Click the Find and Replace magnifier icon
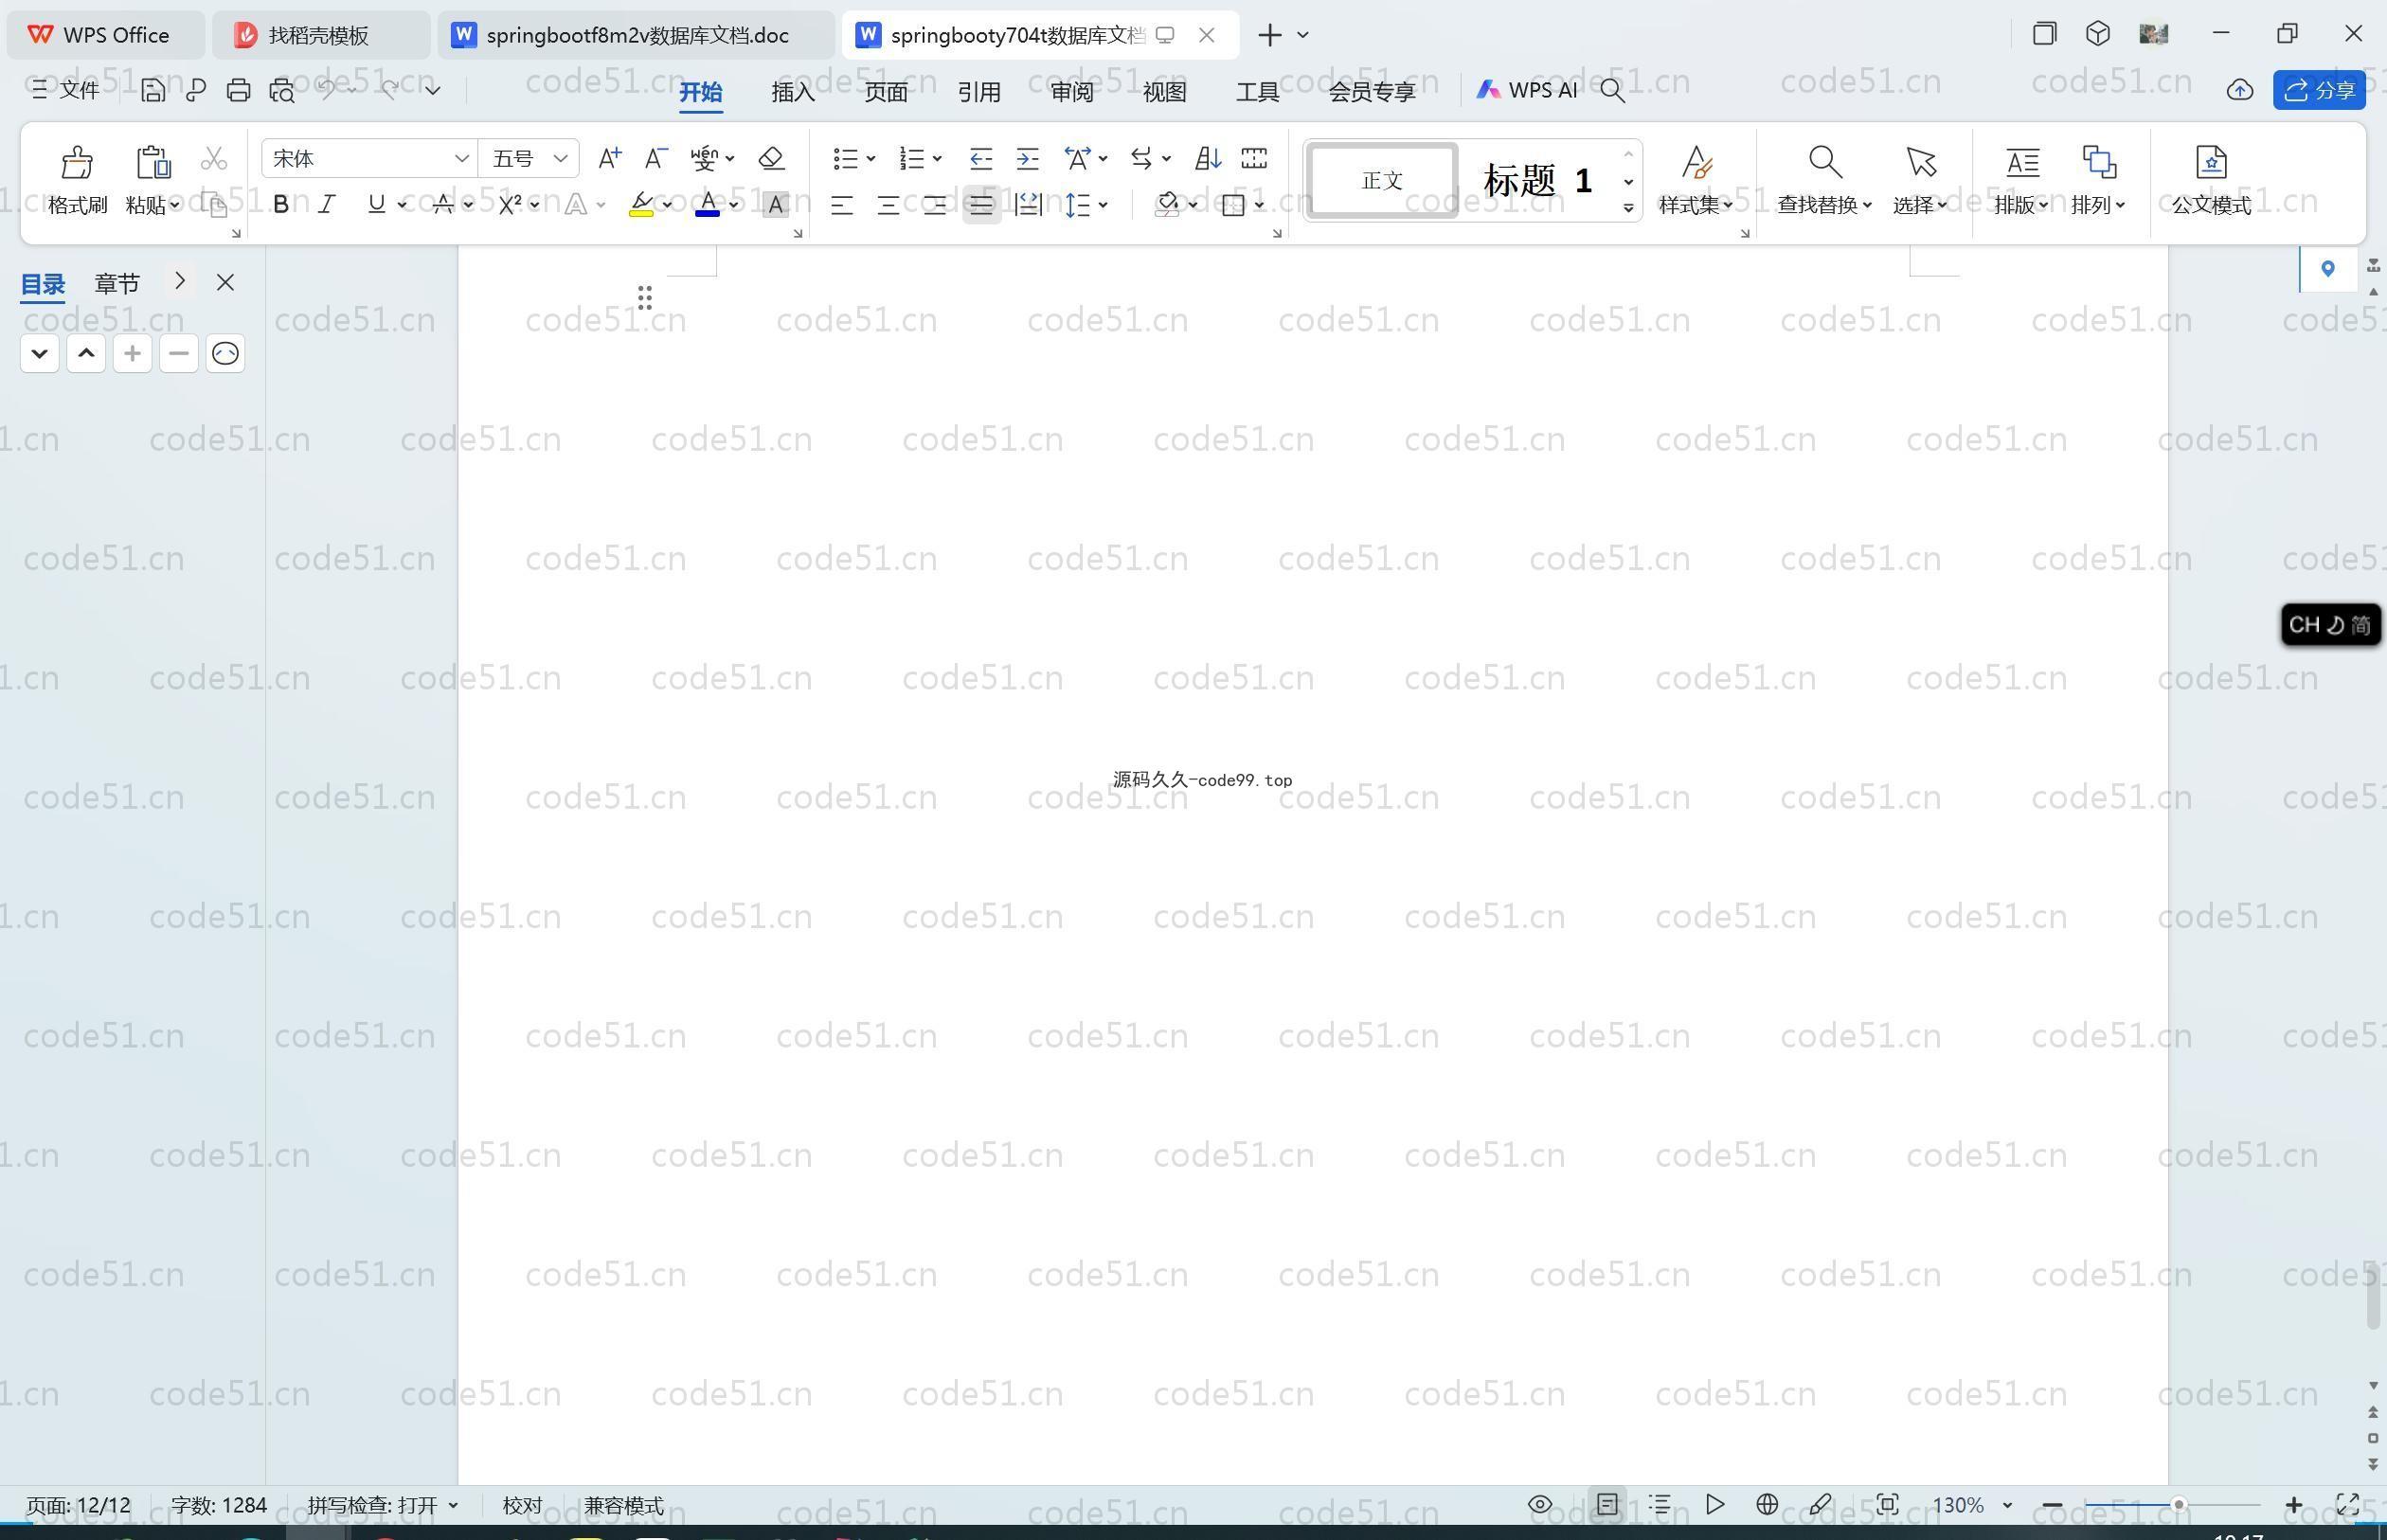Viewport: 2387px width, 1540px height. (x=1824, y=162)
